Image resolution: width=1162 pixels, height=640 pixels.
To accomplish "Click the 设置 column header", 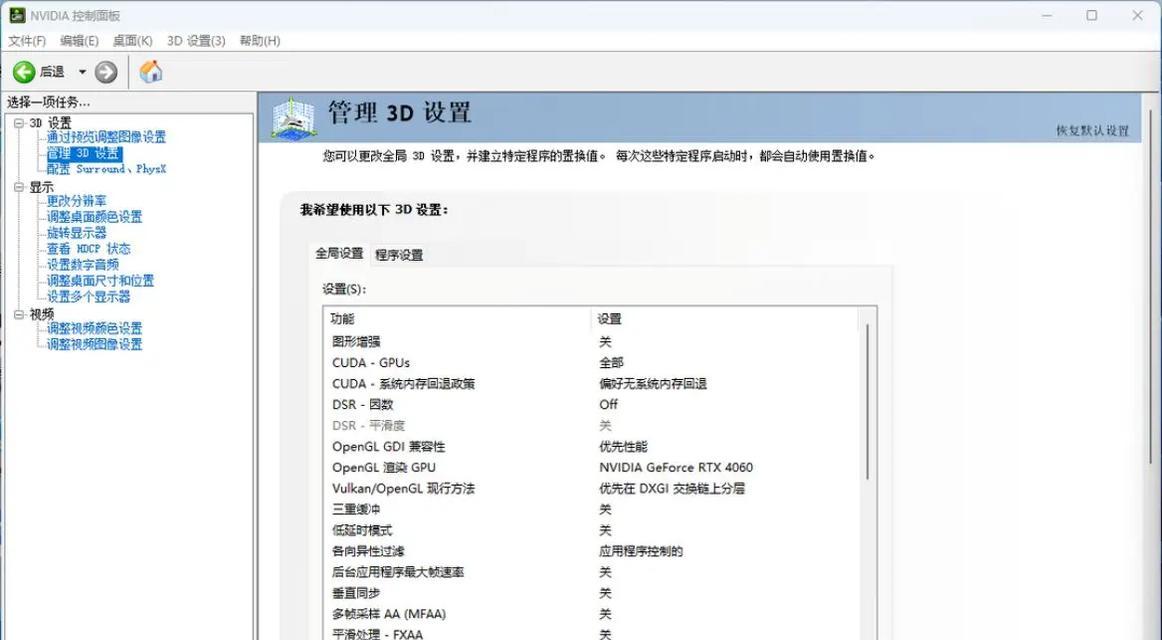I will [x=725, y=319].
